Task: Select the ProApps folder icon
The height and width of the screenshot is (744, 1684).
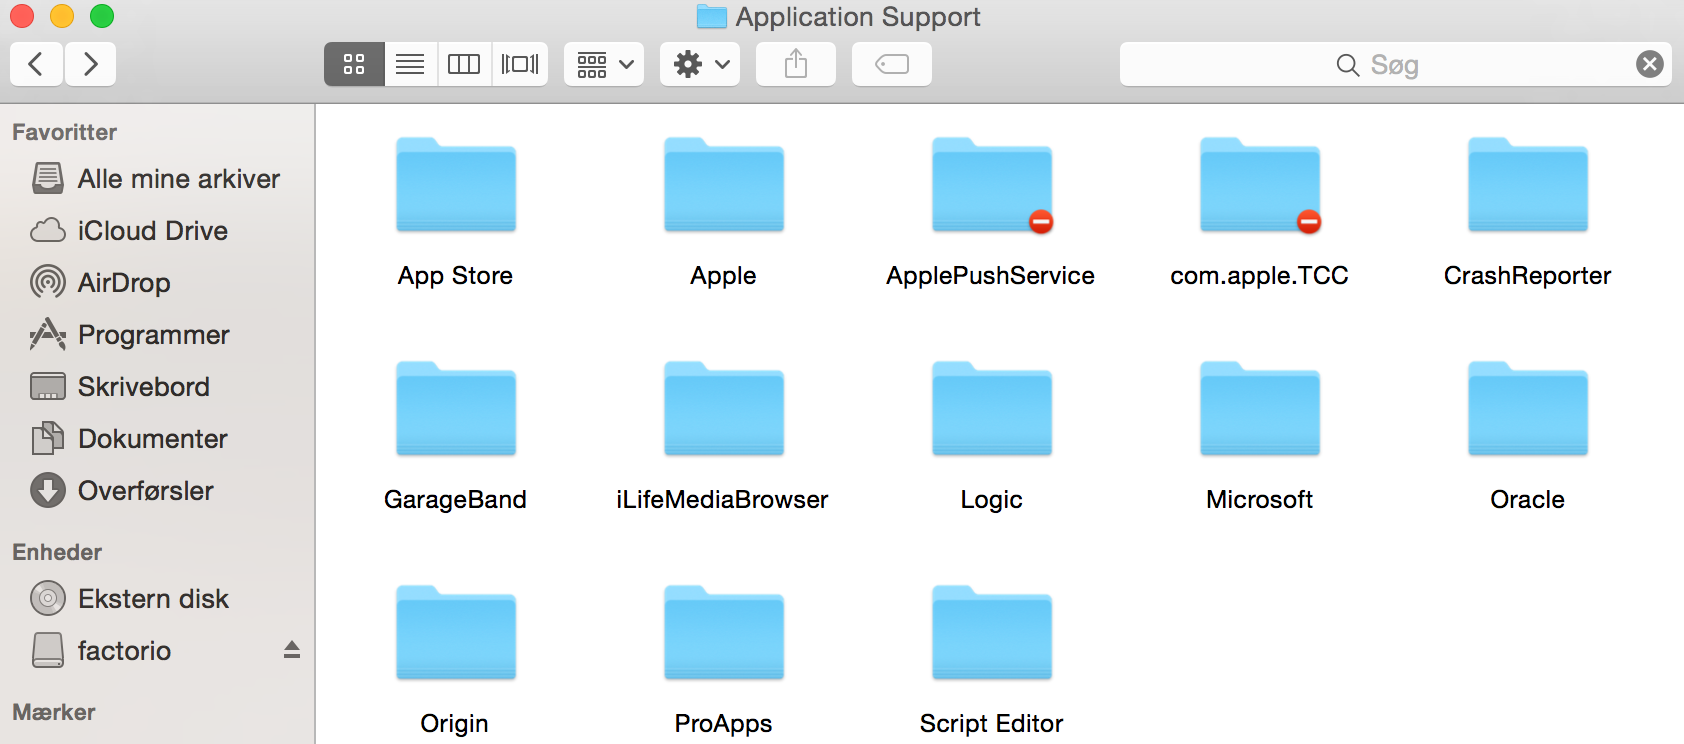Action: (724, 633)
